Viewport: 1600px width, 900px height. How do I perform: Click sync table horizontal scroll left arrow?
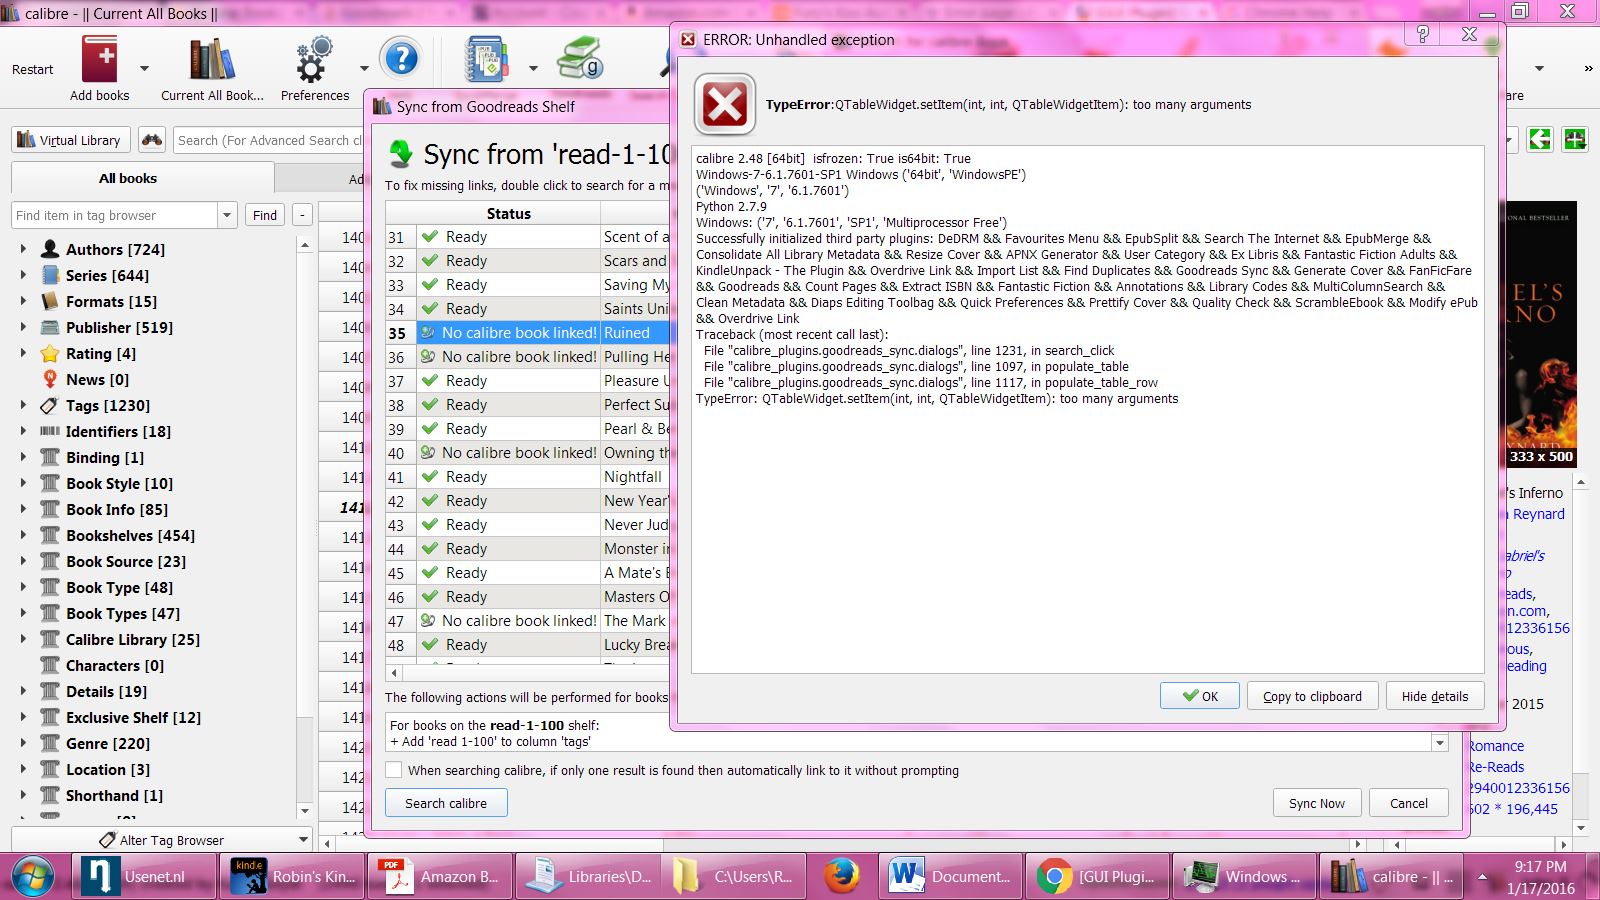click(394, 673)
